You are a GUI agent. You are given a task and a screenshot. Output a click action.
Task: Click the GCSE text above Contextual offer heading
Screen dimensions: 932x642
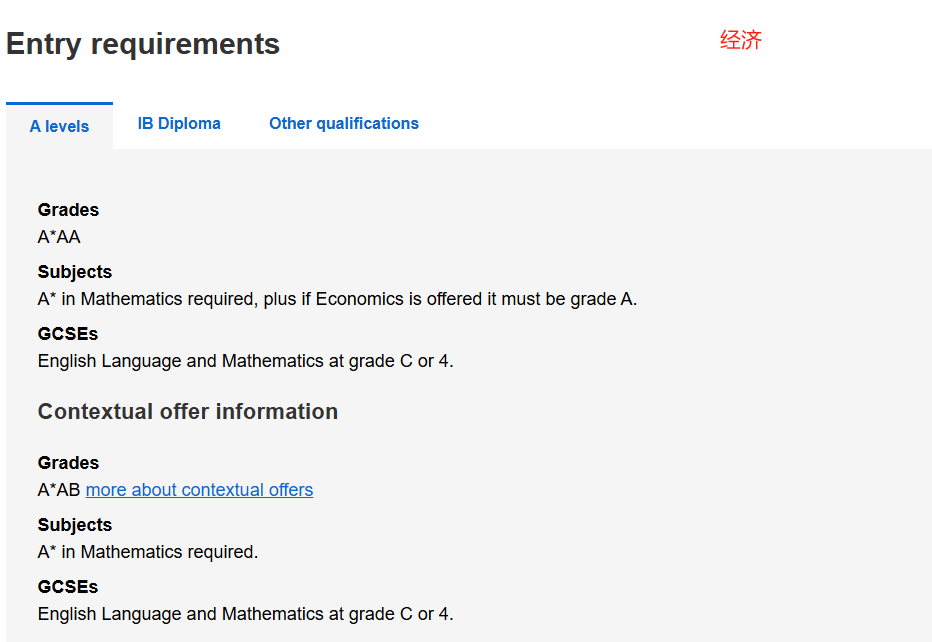(245, 361)
